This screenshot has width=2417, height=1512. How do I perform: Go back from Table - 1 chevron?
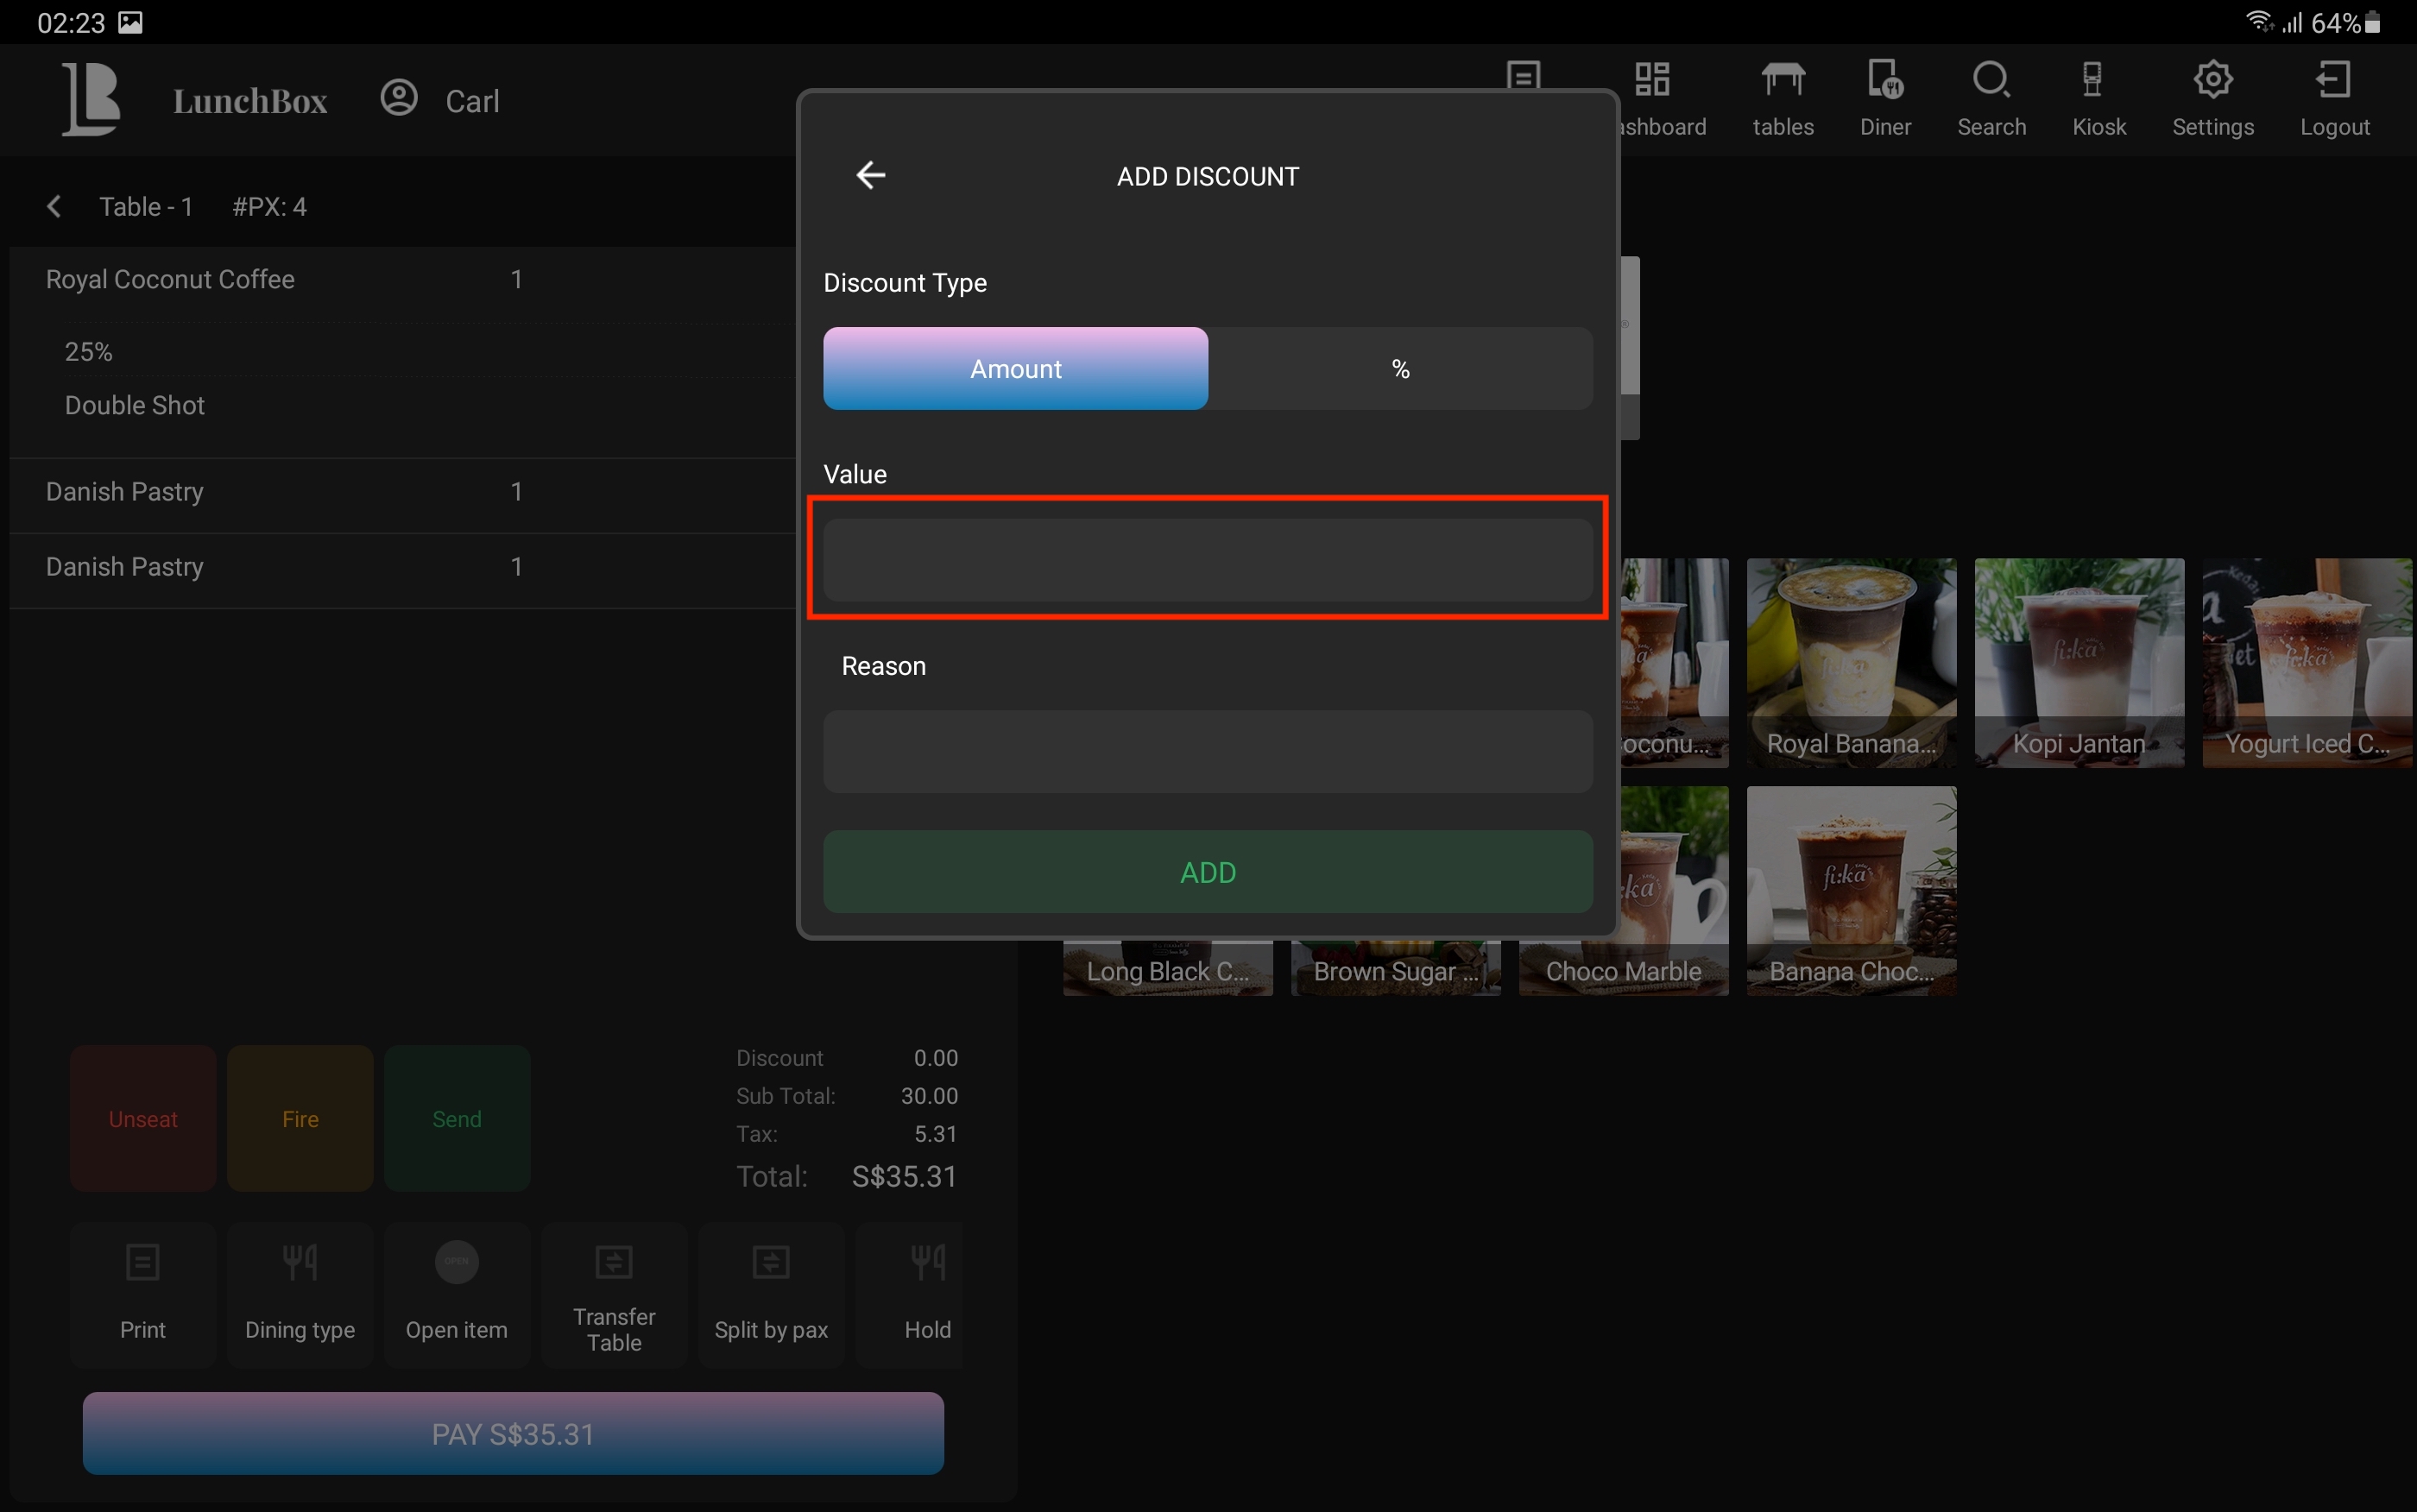tap(54, 206)
